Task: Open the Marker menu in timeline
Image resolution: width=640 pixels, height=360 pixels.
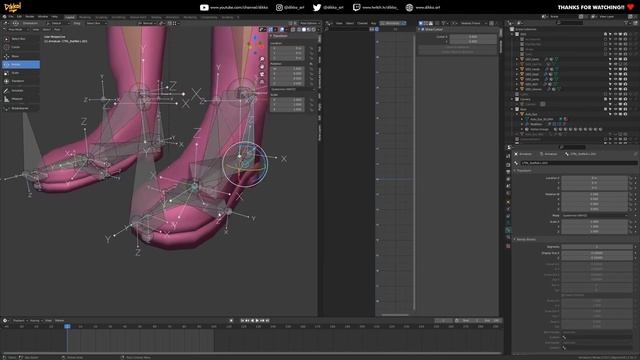Action: (60, 321)
